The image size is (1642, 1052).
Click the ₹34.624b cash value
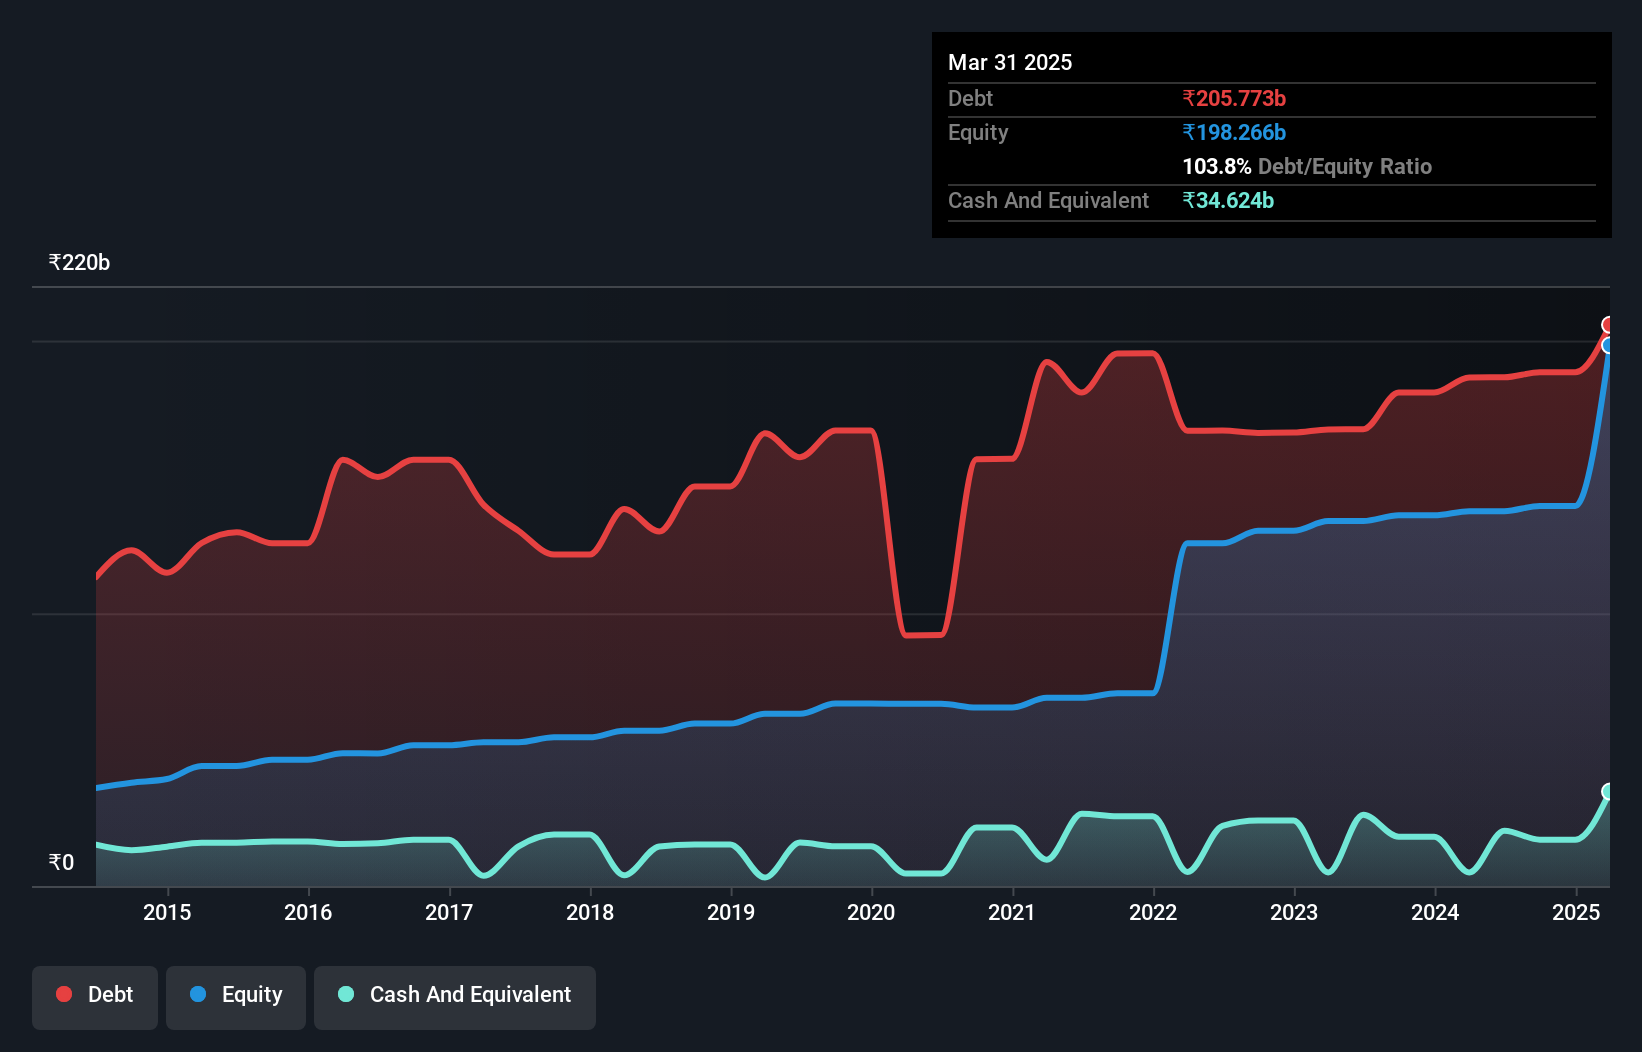click(x=1228, y=200)
